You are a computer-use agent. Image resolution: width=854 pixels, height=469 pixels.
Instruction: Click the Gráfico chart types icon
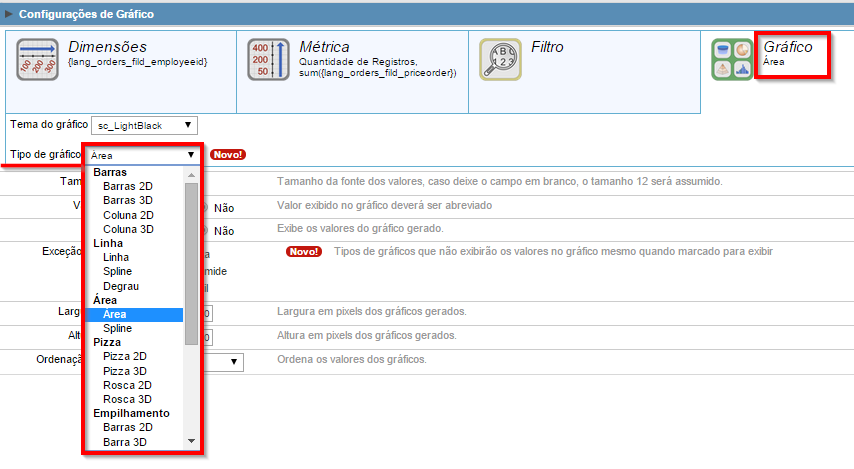tap(732, 60)
